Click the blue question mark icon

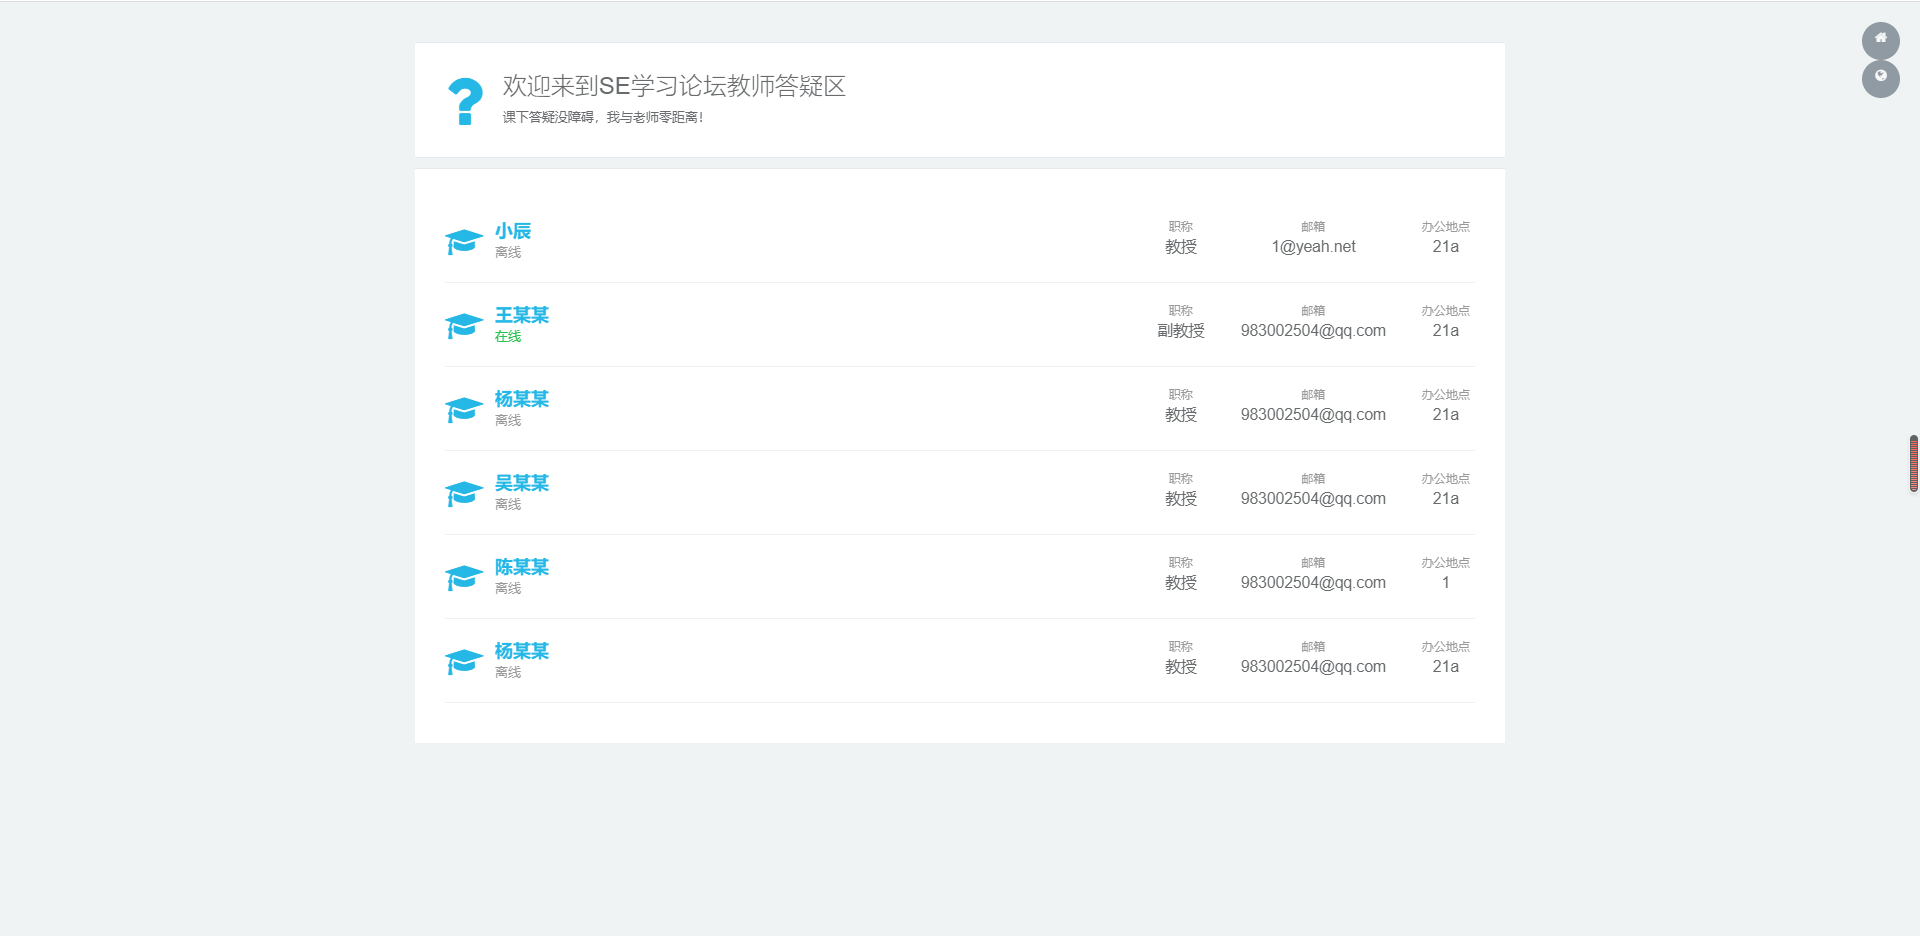[465, 102]
